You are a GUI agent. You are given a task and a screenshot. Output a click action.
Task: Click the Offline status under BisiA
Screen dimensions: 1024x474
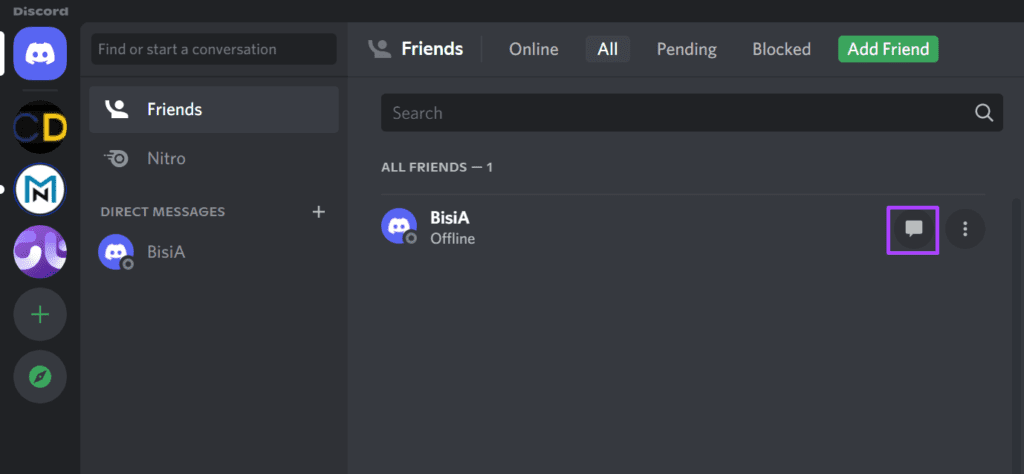pos(453,239)
